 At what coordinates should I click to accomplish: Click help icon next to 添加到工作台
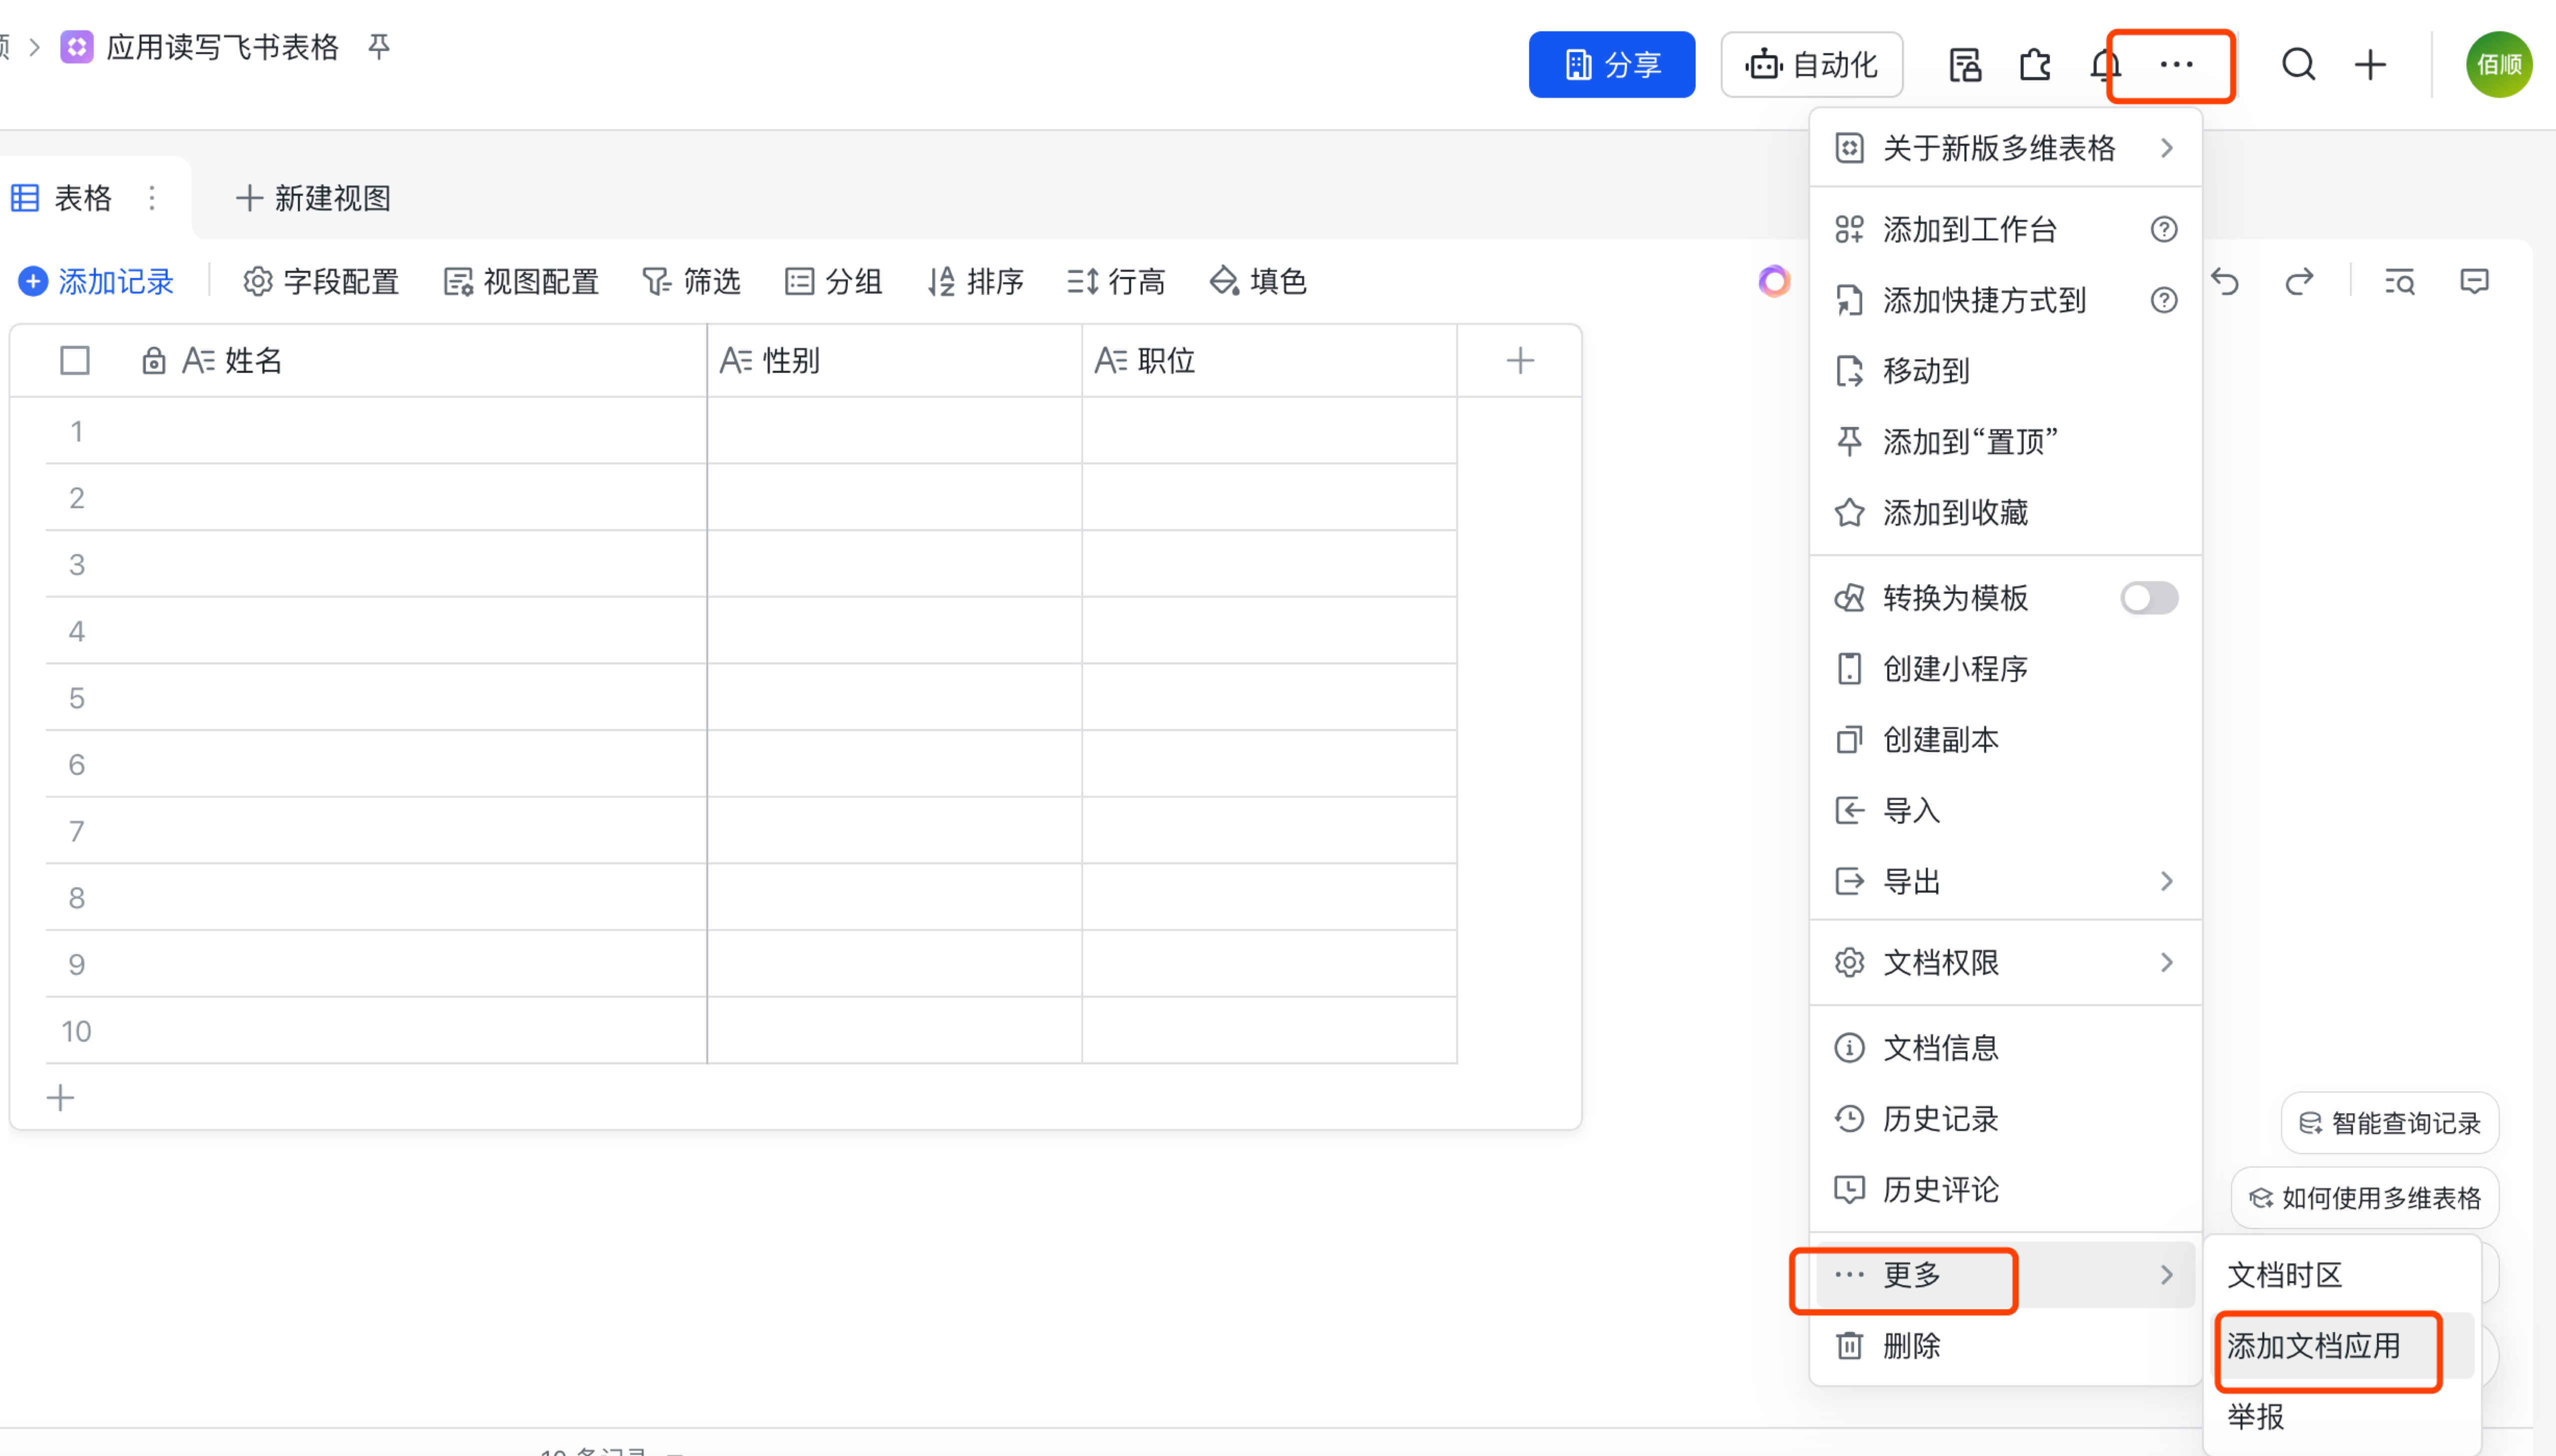[2164, 230]
